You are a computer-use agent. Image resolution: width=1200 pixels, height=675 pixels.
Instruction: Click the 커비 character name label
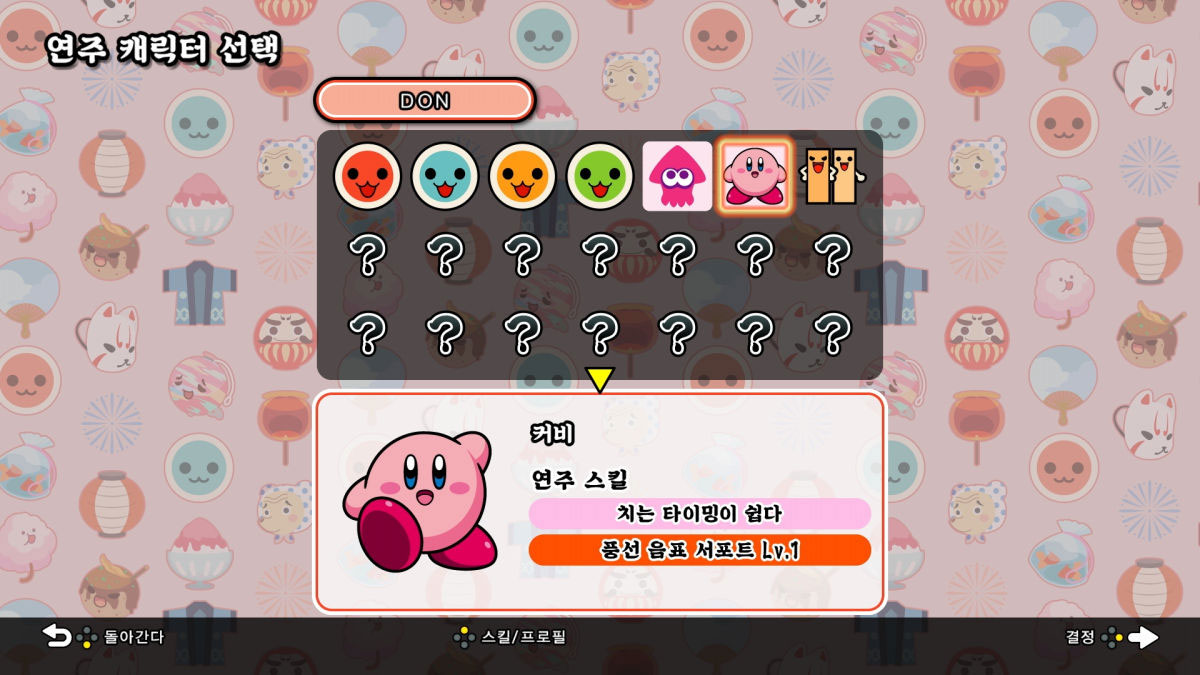pos(552,434)
